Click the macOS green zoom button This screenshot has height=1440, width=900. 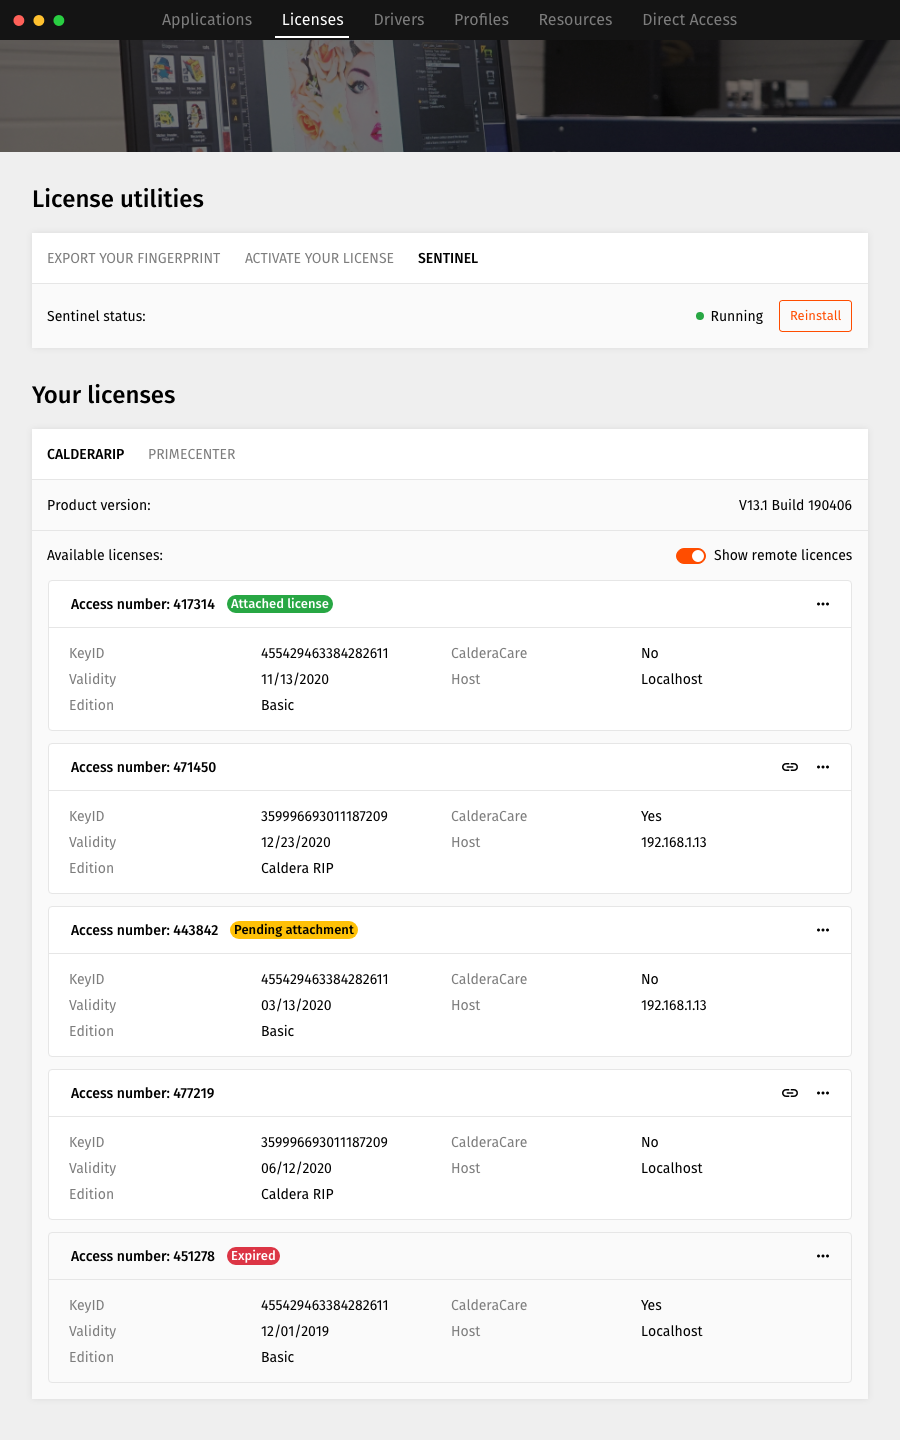(x=59, y=20)
